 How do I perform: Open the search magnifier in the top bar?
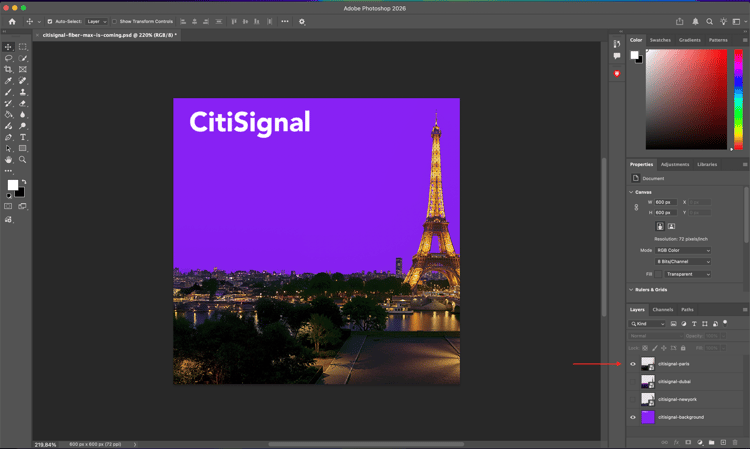710,21
